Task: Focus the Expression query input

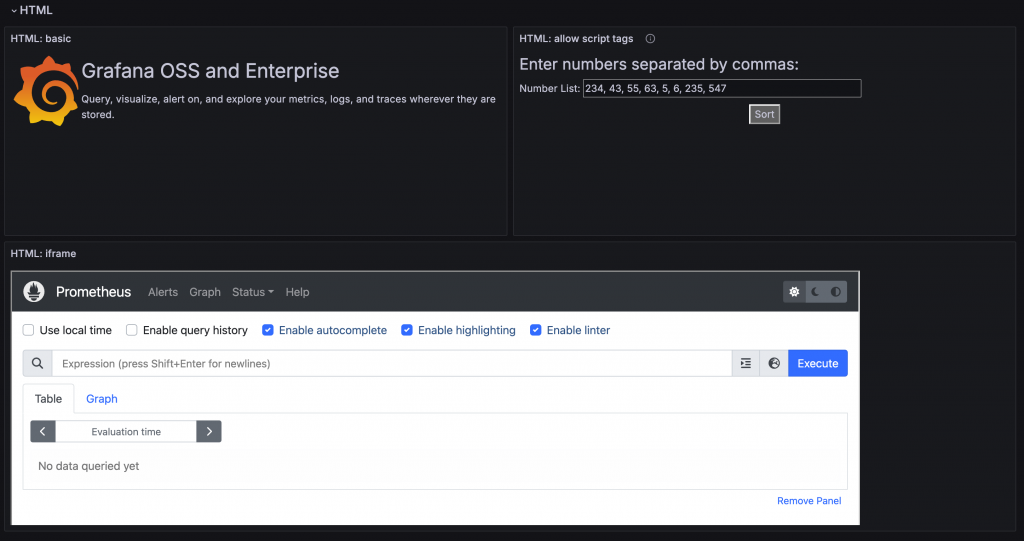Action: tap(392, 363)
